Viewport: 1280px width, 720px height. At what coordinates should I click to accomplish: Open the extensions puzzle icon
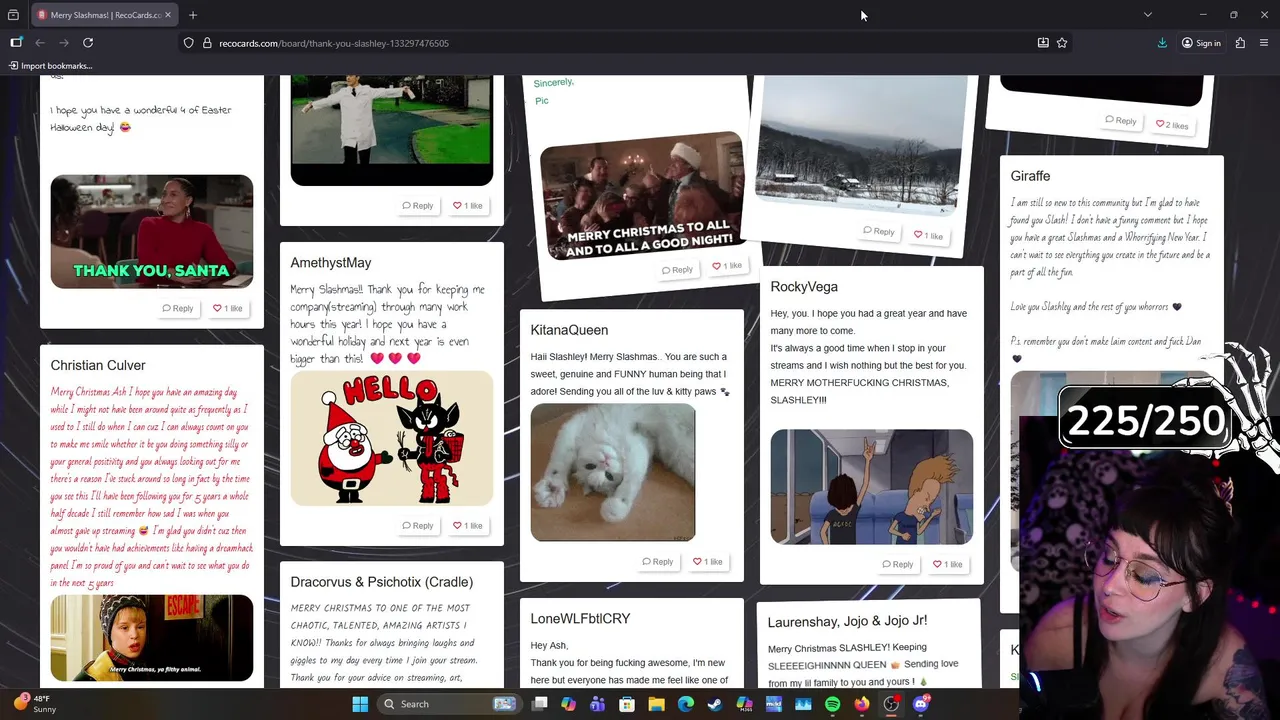click(1240, 43)
